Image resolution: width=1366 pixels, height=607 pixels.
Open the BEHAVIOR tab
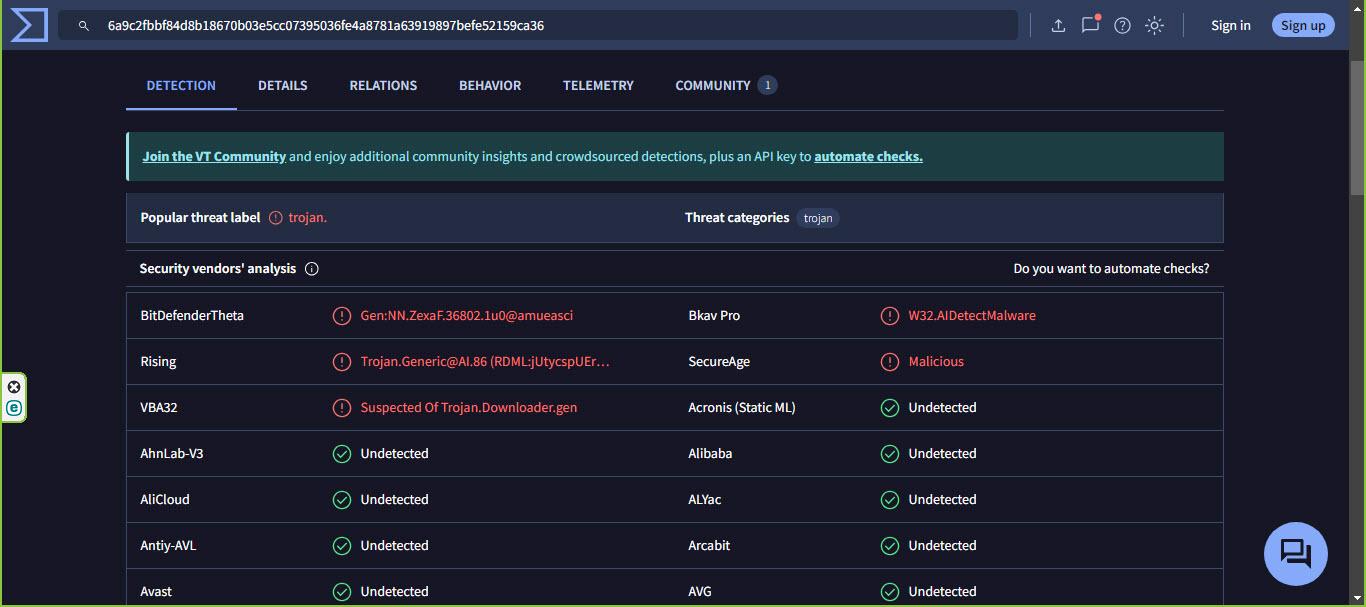pos(490,86)
